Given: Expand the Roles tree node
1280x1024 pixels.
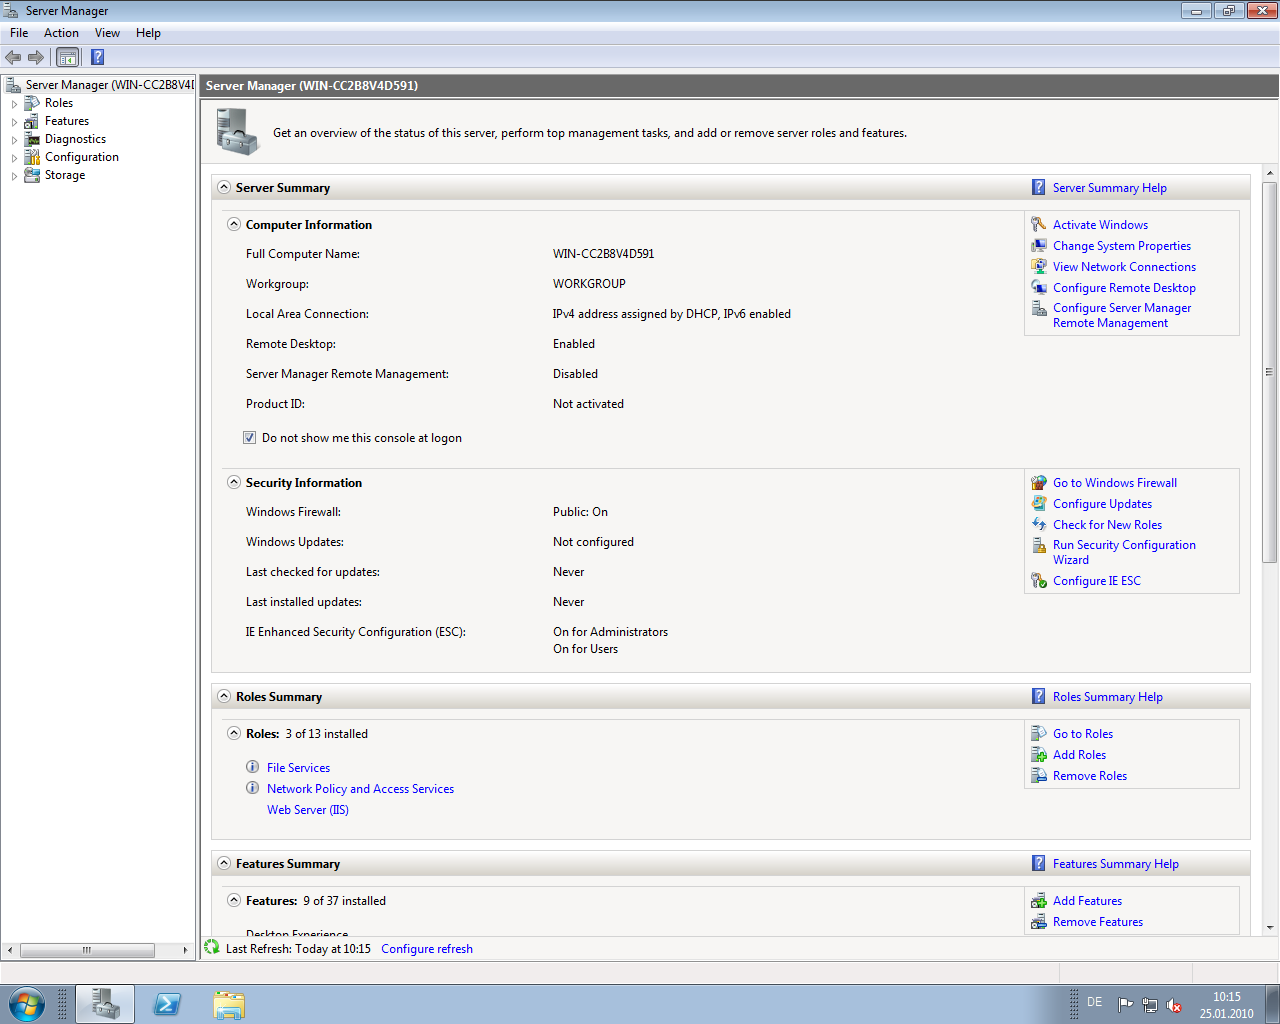Looking at the screenshot, I should pyautogui.click(x=14, y=104).
